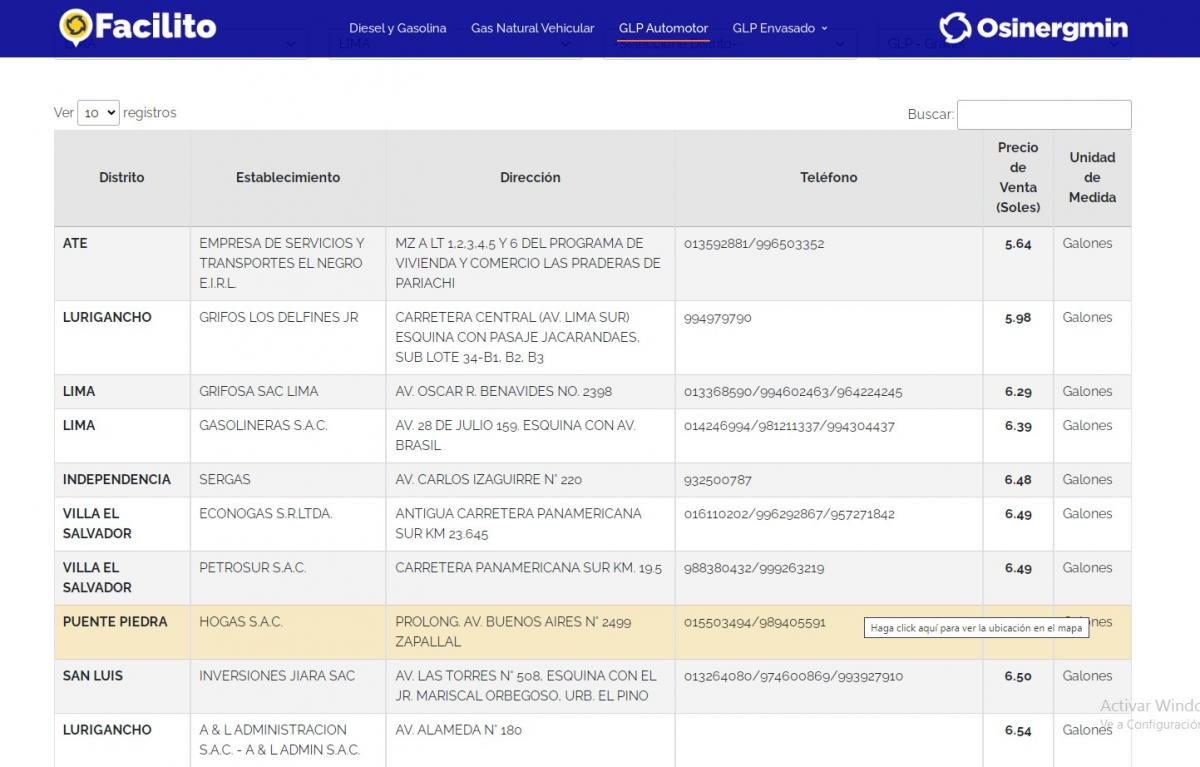Click Empresa de Servicios y Transportes El Negro
Viewport: 1200px width, 767px height.
282,264
